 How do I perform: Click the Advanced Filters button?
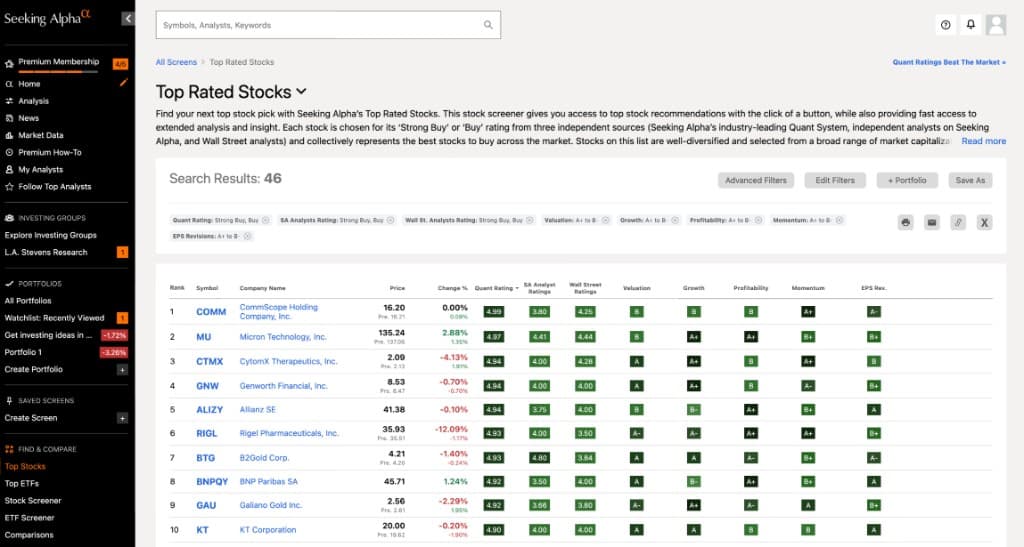point(756,180)
